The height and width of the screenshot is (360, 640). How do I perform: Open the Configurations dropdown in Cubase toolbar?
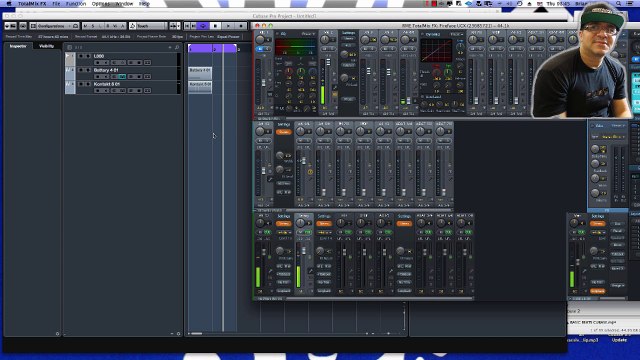click(54, 26)
